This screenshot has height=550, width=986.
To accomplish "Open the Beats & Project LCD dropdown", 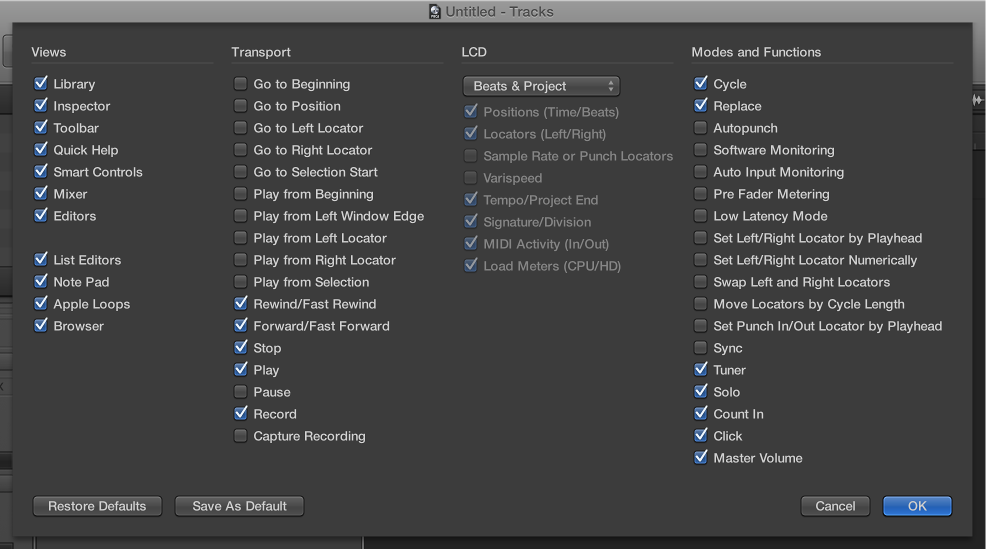I will point(541,86).
